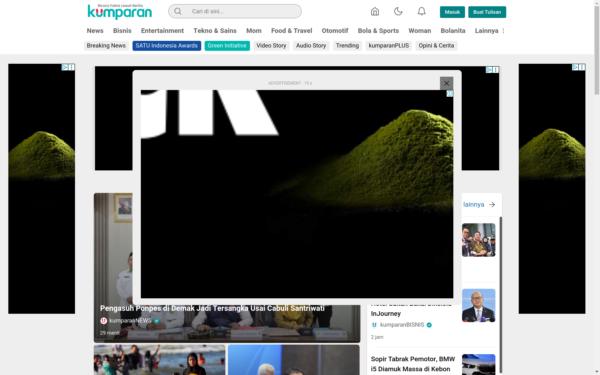
Task: Open the Bisnis menu
Action: (122, 31)
